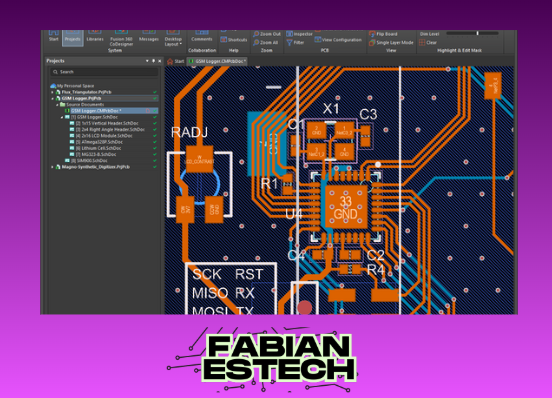Open the Comments panel button

coord(202,36)
